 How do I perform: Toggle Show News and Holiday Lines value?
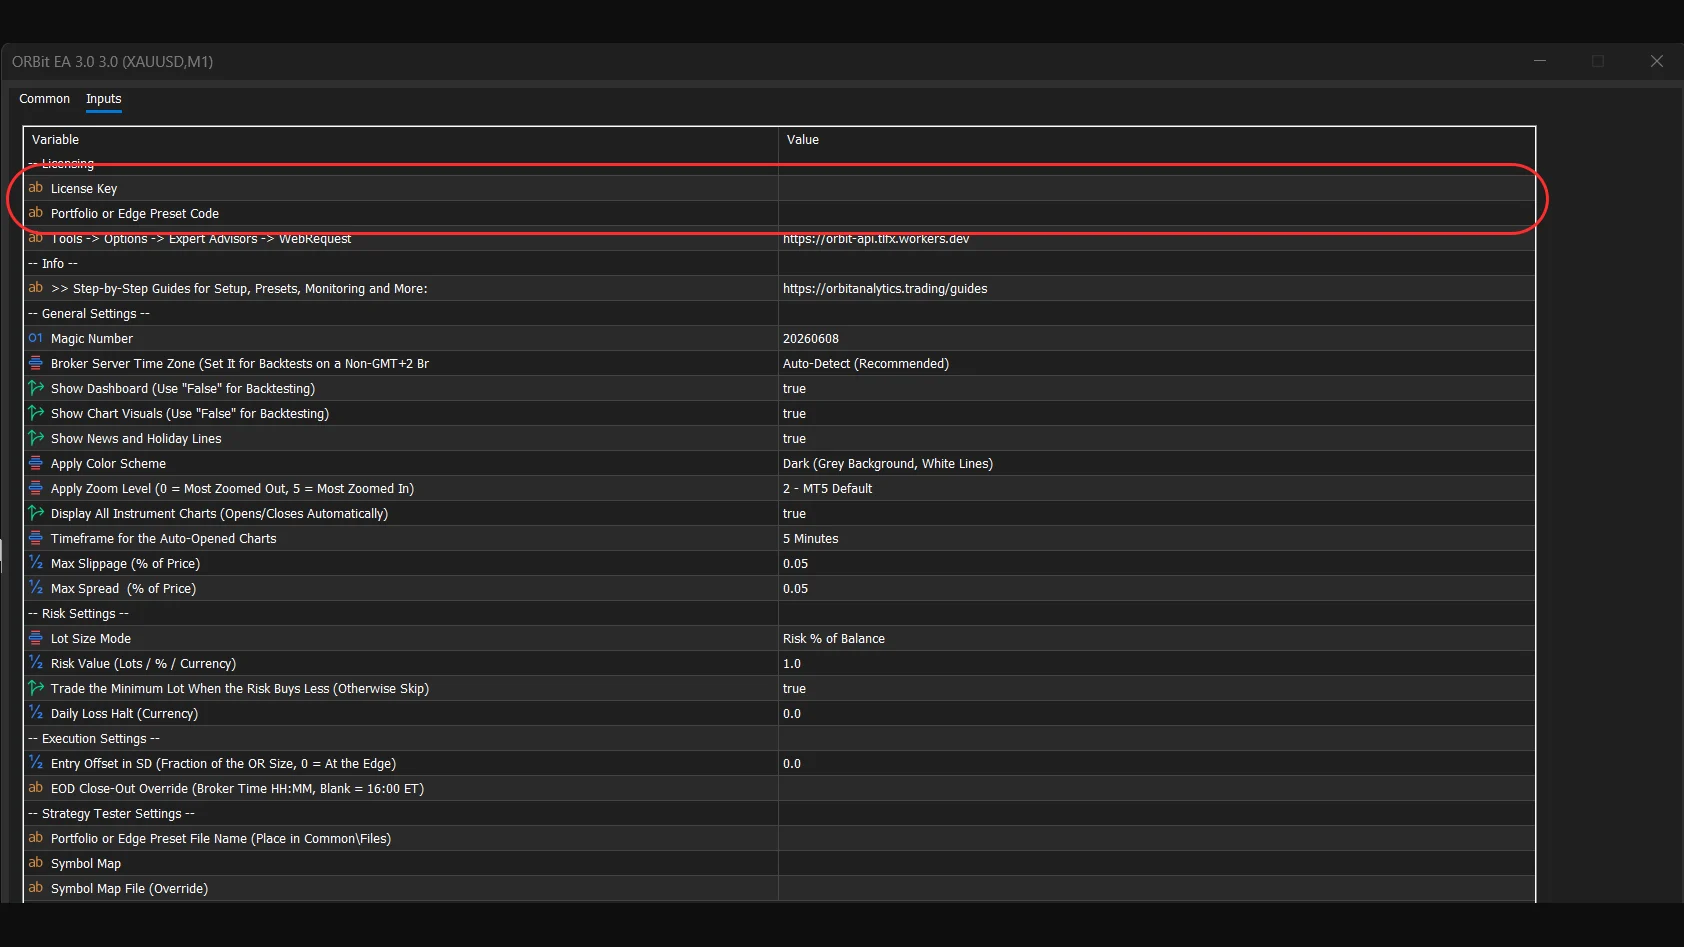[x=1156, y=438]
